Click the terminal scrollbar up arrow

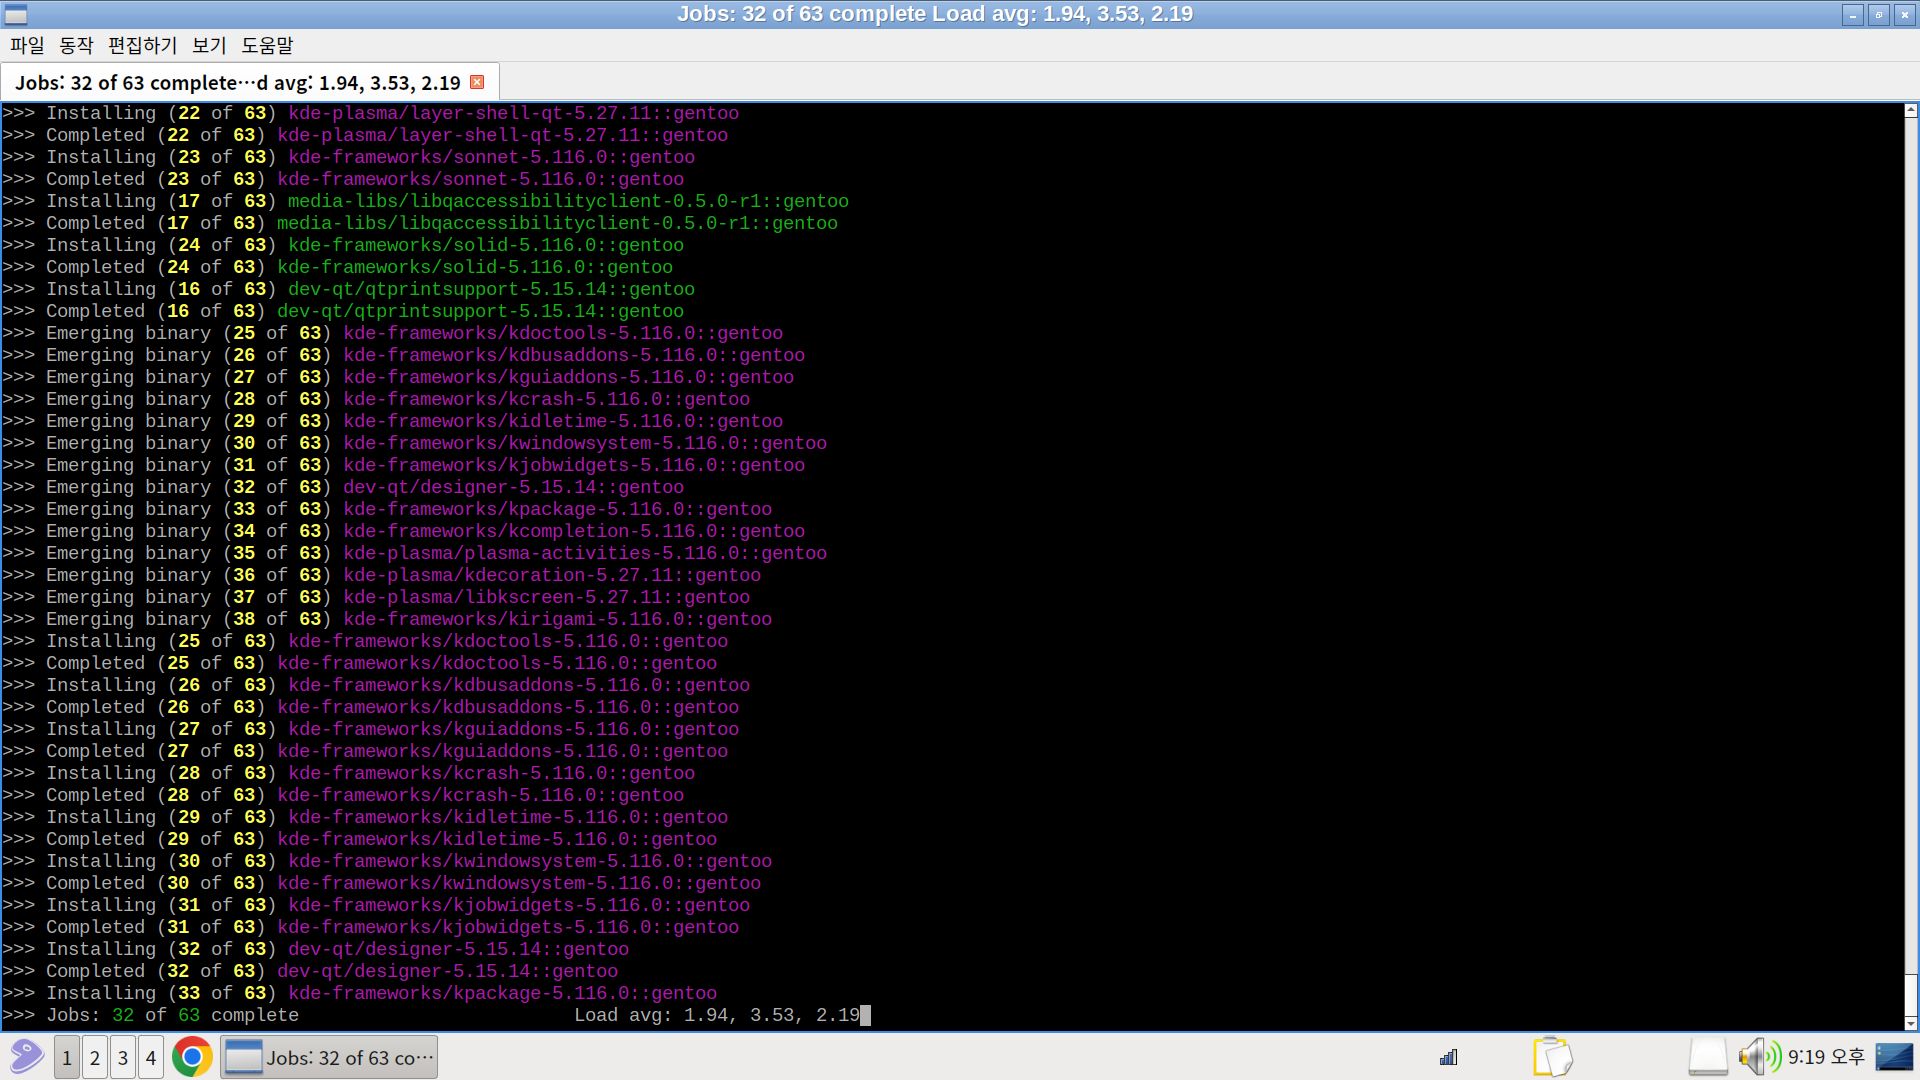[x=1910, y=110]
